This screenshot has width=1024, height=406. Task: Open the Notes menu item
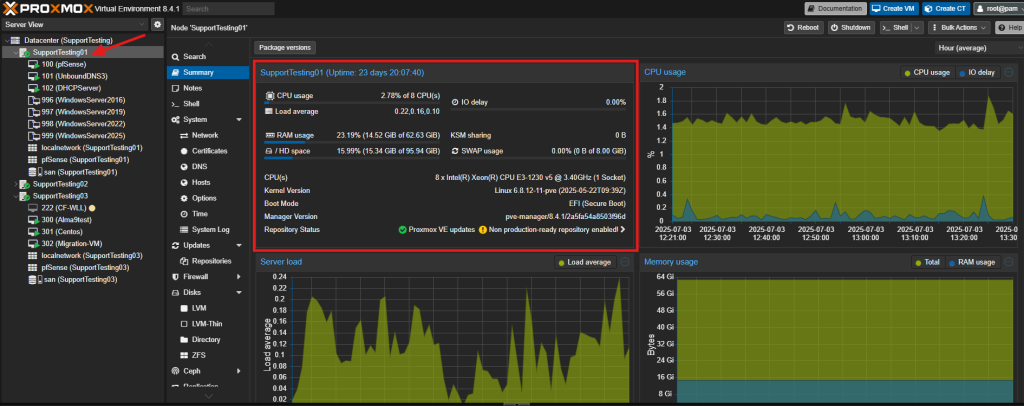tap(193, 88)
